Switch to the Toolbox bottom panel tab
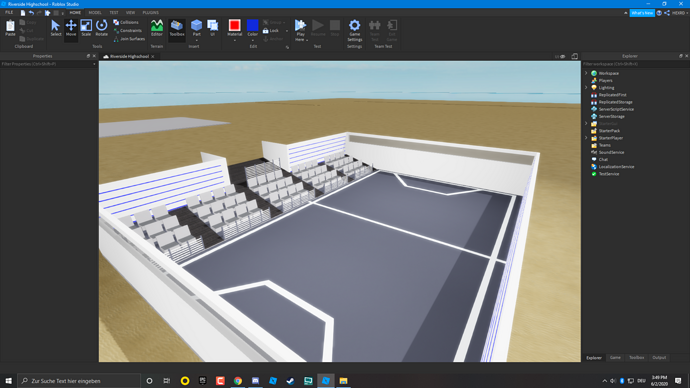Viewport: 690px width, 388px height. [636, 358]
